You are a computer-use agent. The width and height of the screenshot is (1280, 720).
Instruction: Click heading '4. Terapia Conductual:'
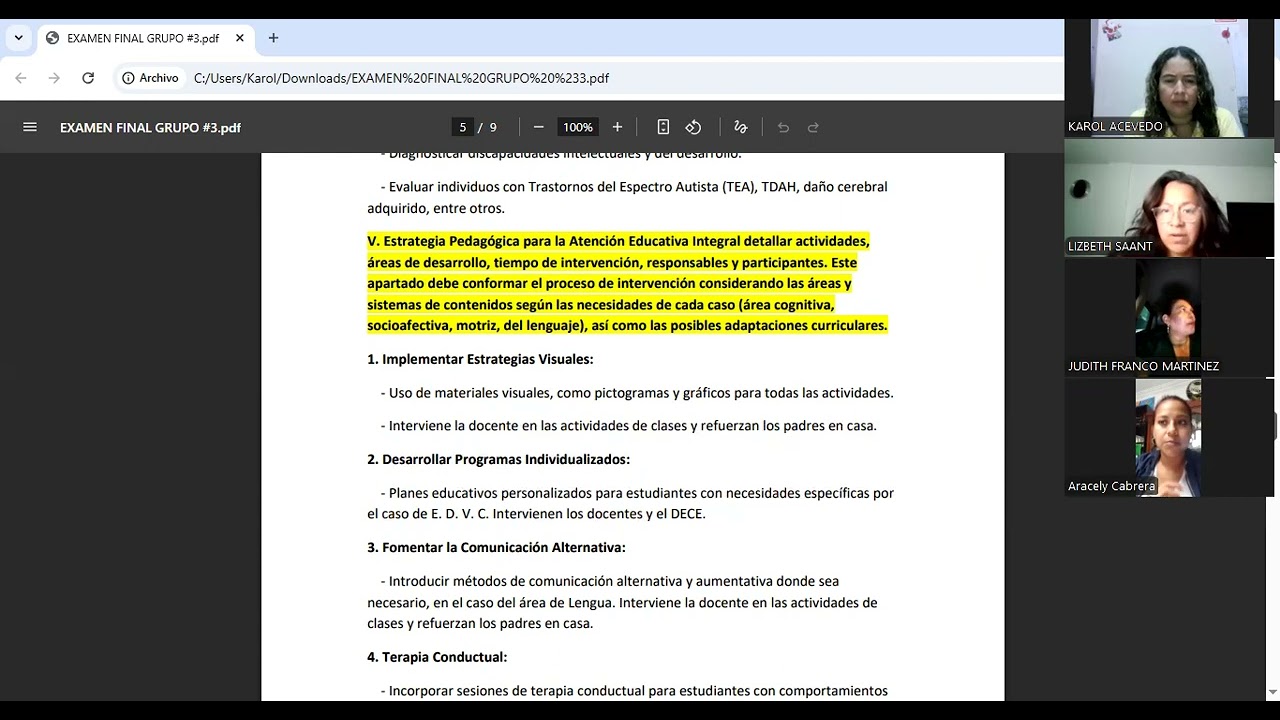(x=437, y=657)
